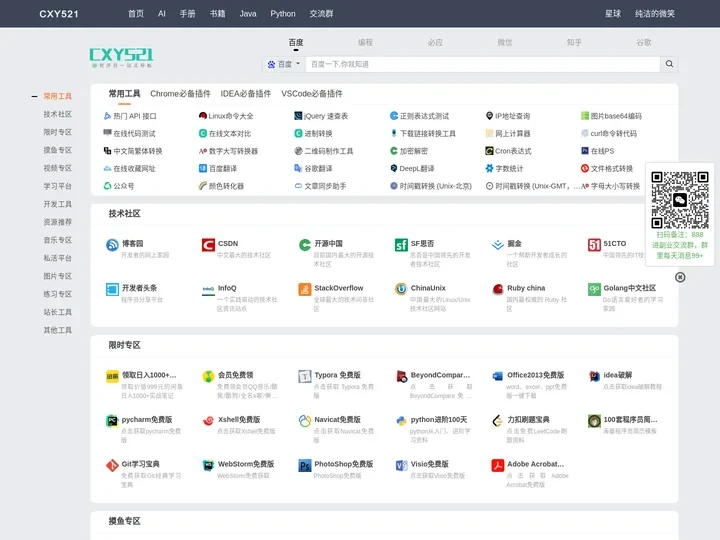Jump to 站长工具 in sidebar
Viewport: 720px width, 540px height.
[58, 312]
